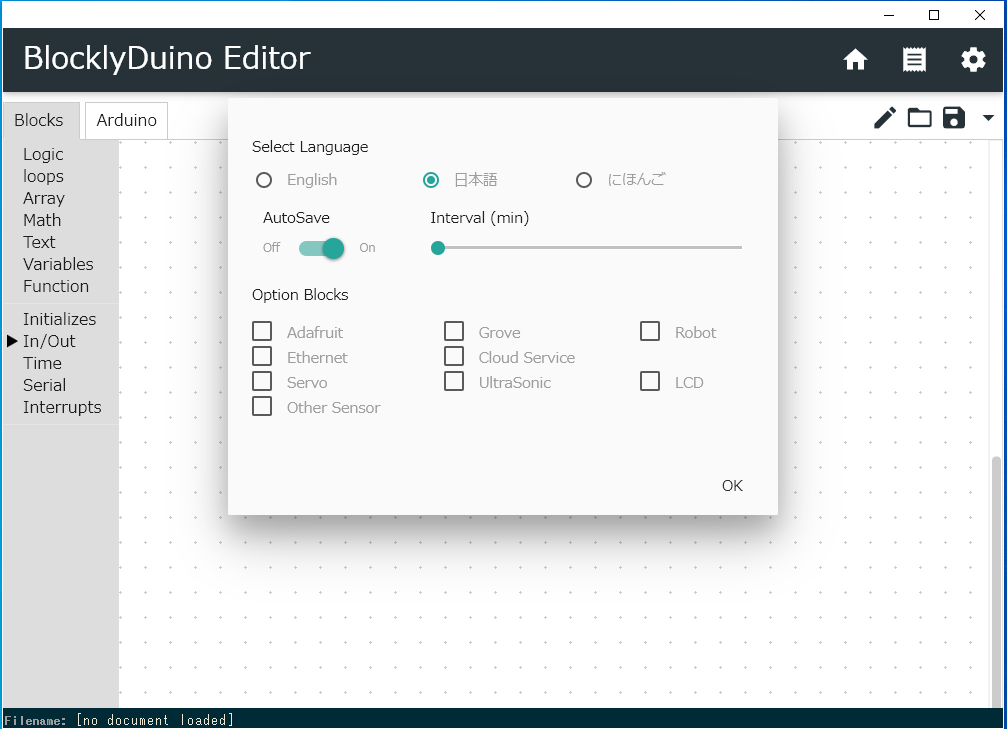This screenshot has width=1007, height=729.
Task: Open the document list icon in the header
Action: coord(914,60)
